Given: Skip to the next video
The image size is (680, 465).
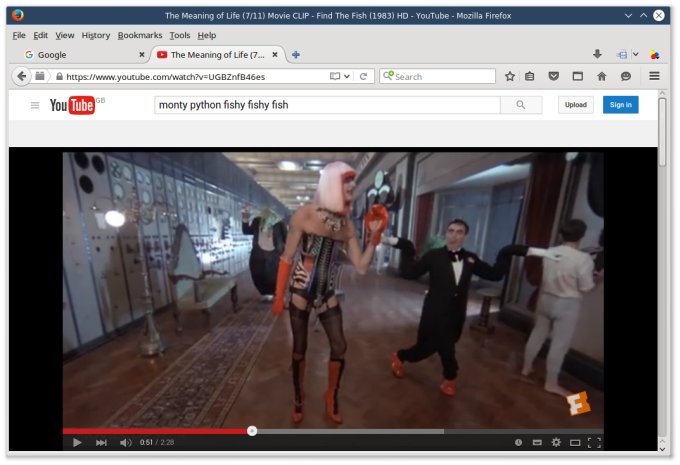Looking at the screenshot, I should pos(101,442).
